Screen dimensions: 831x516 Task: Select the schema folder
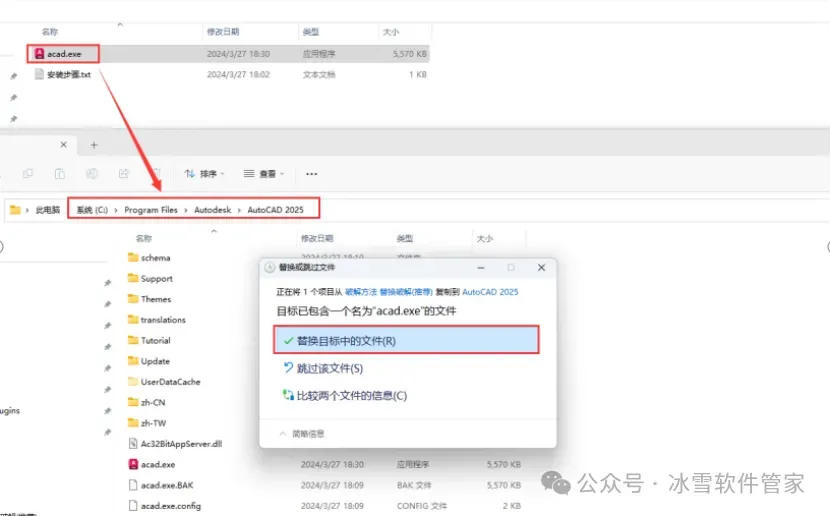149,257
